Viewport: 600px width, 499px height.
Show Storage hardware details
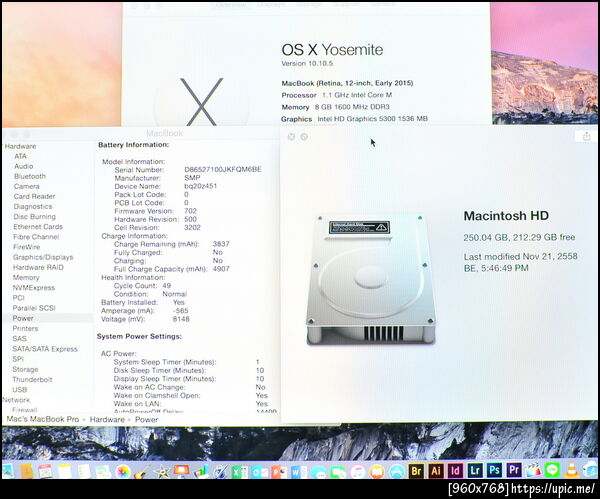(25, 369)
